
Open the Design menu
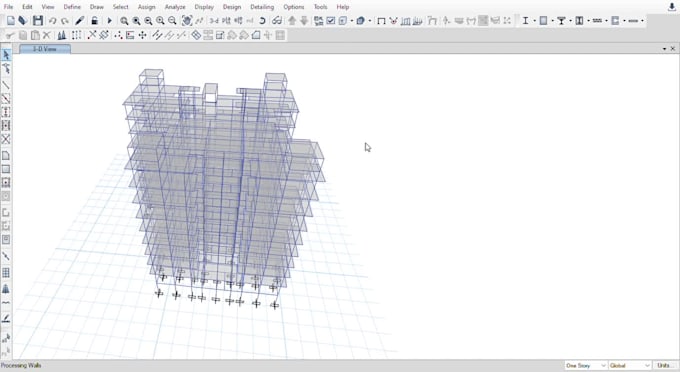[x=232, y=7]
